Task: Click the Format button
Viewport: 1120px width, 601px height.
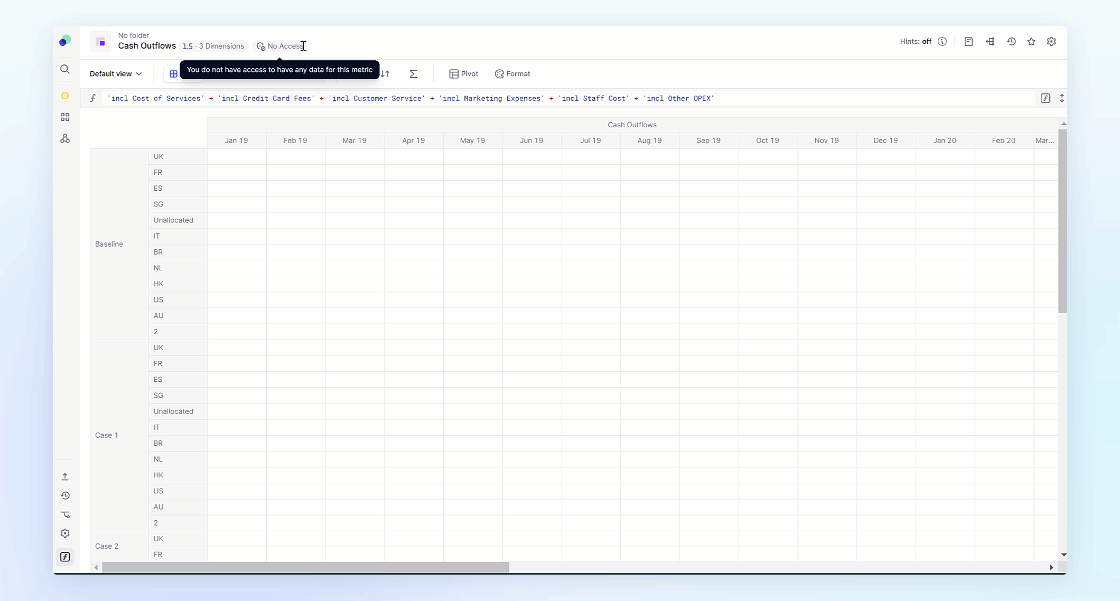Action: click(x=512, y=74)
